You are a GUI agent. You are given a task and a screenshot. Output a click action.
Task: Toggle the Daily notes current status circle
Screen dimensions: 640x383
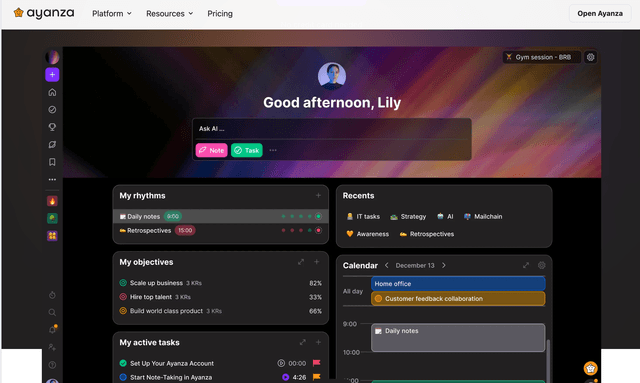point(318,216)
